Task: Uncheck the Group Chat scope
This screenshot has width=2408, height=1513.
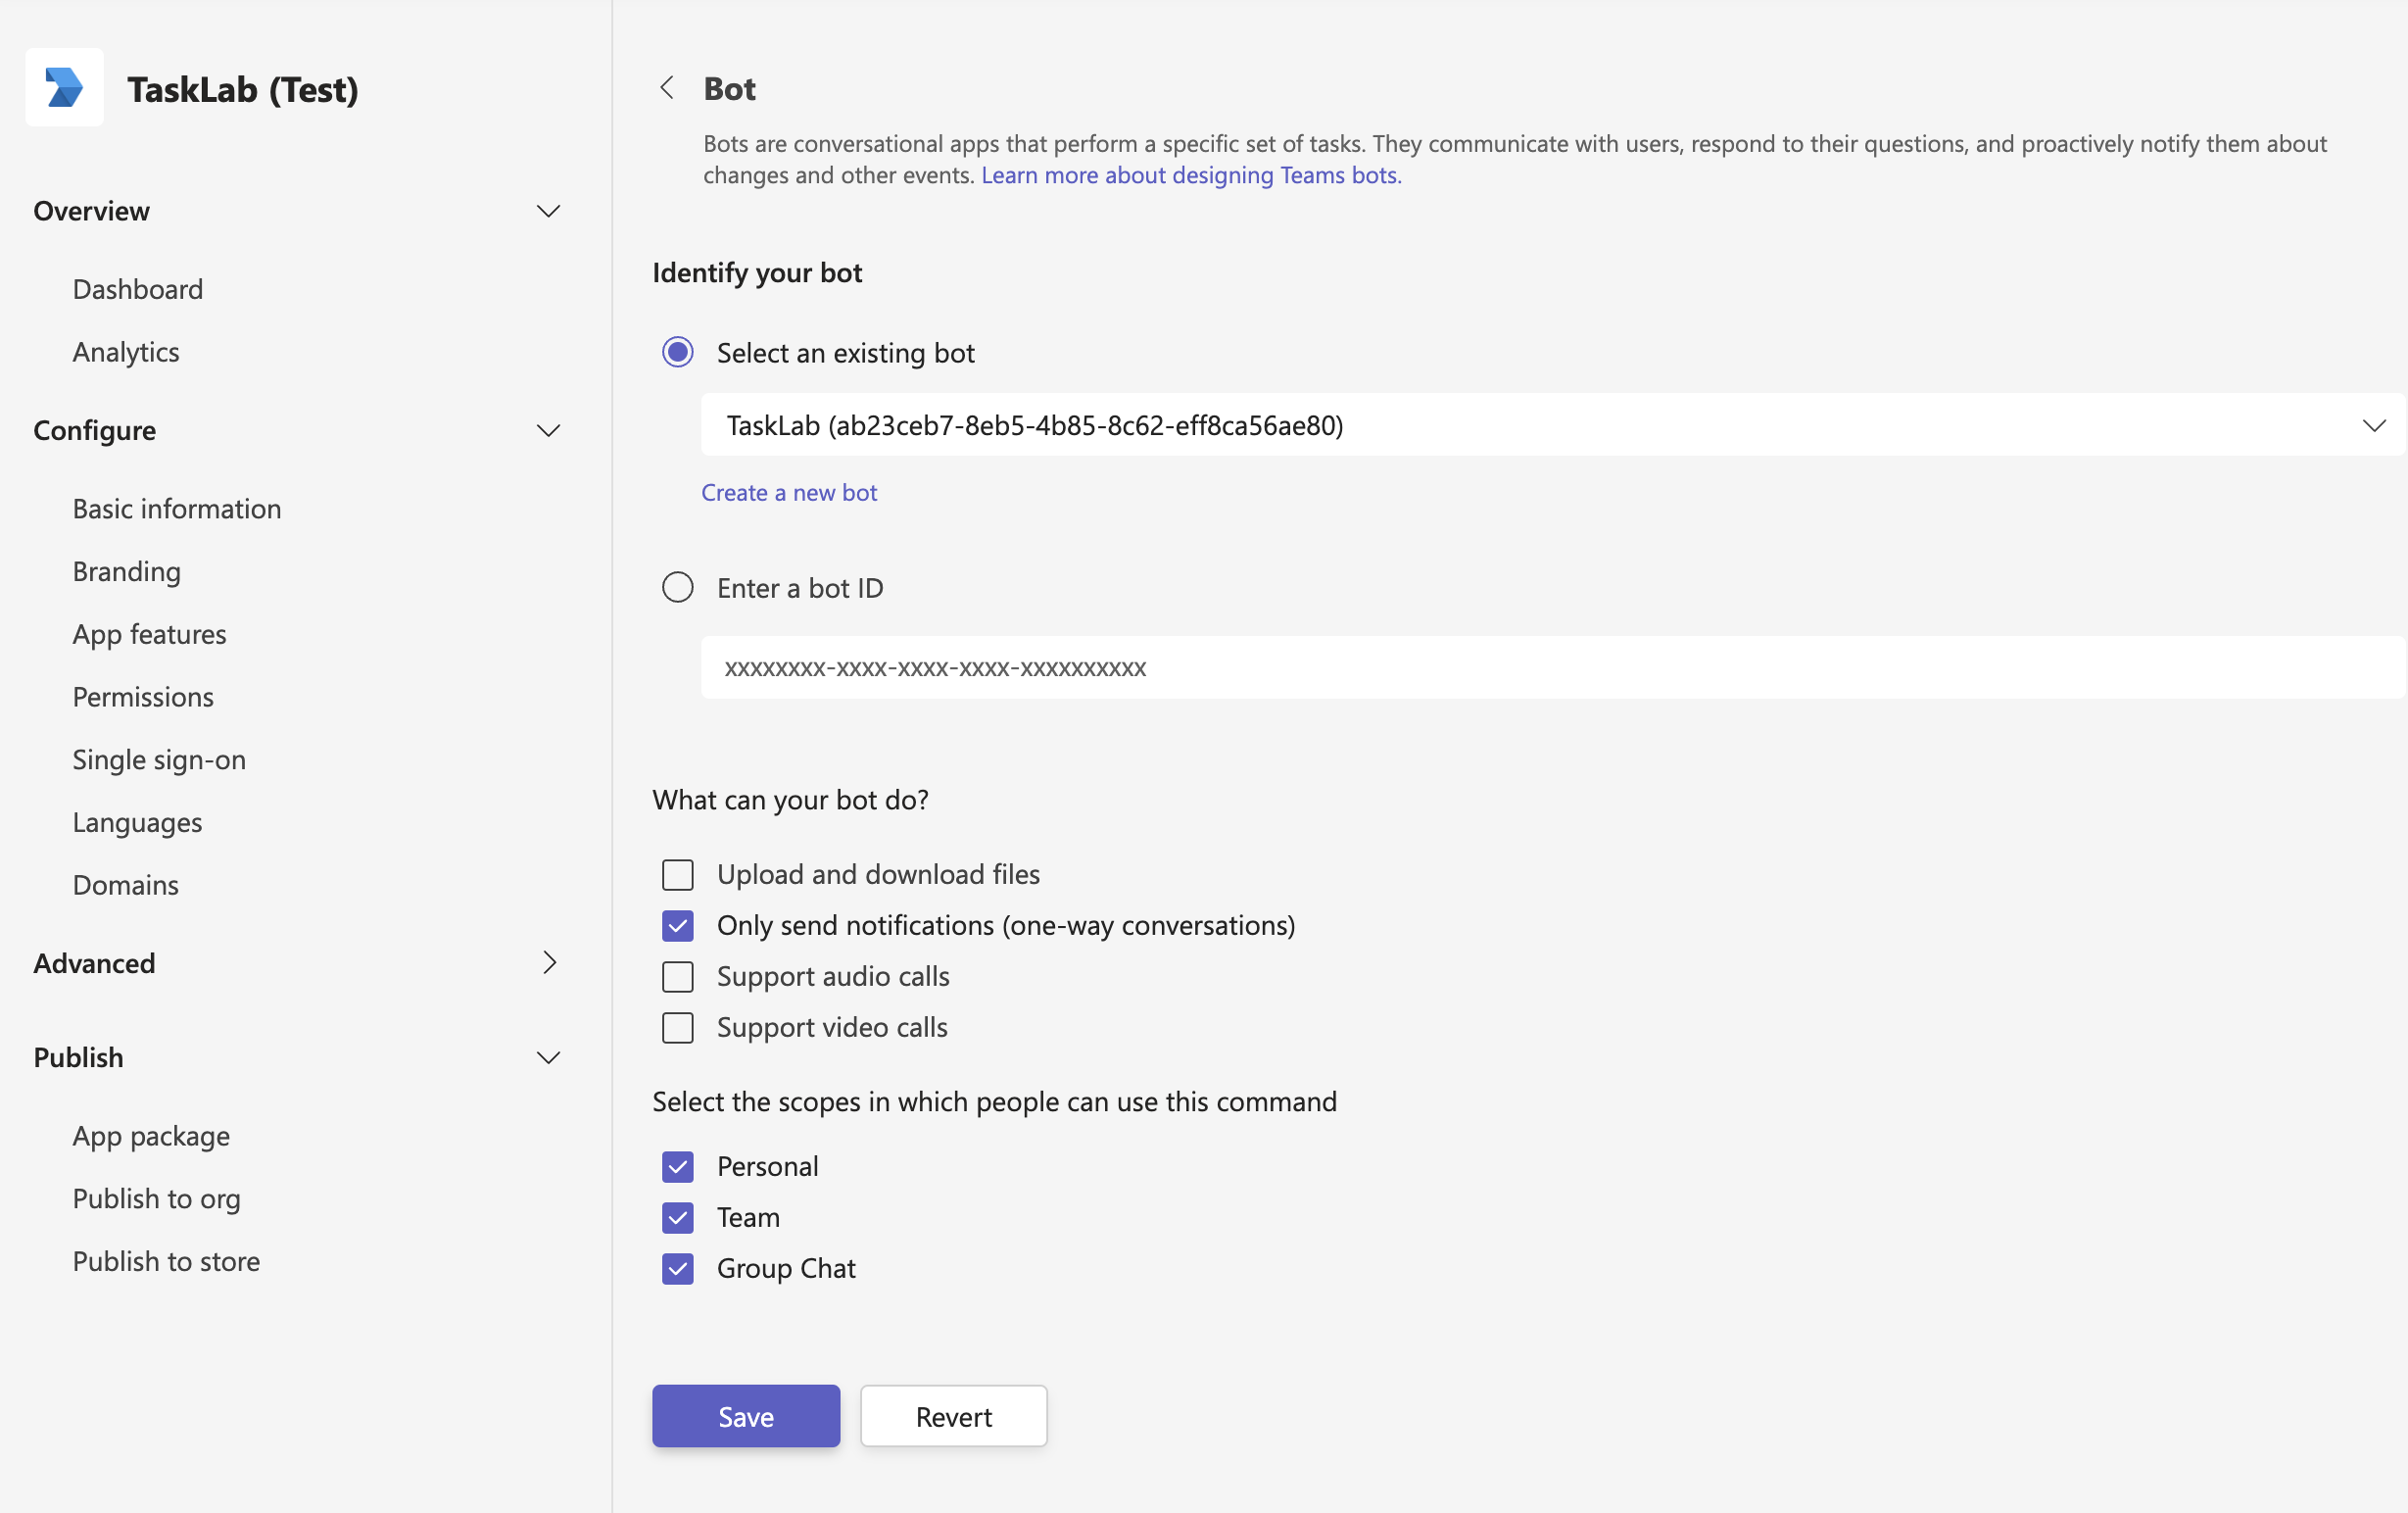Action: pos(678,1268)
